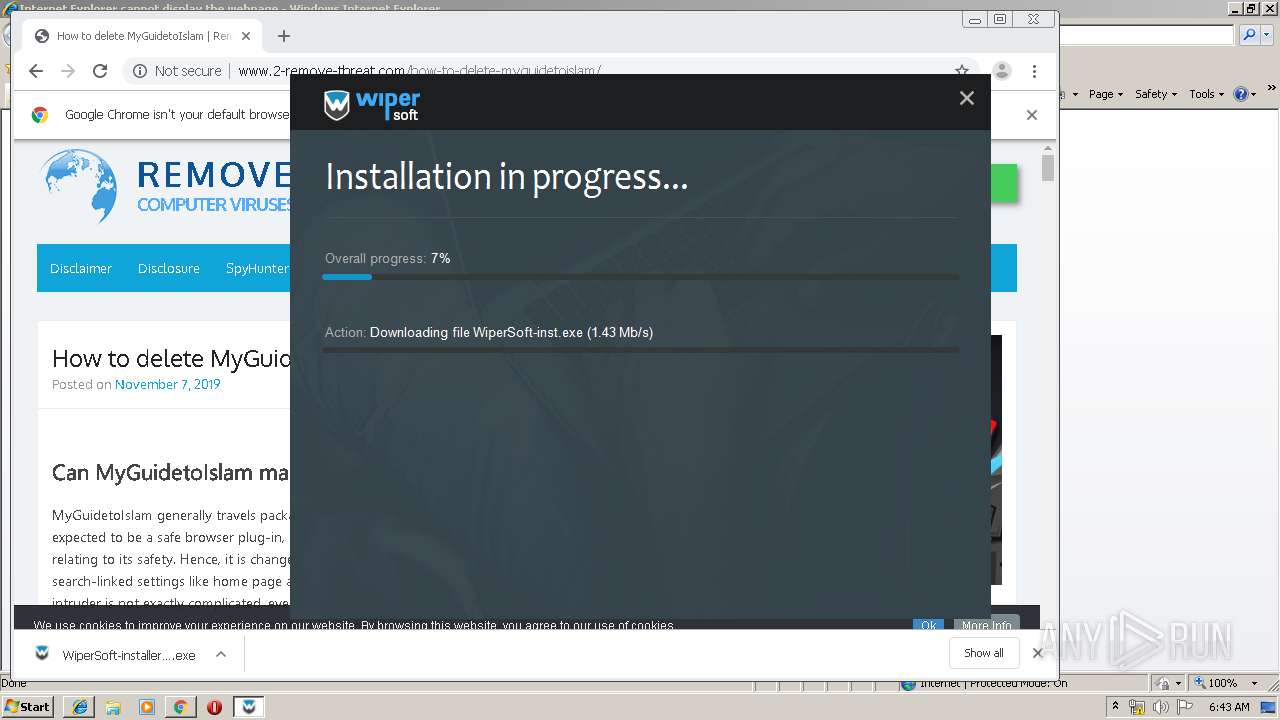Reload the Chrome page
1280x720 pixels.
[100, 71]
